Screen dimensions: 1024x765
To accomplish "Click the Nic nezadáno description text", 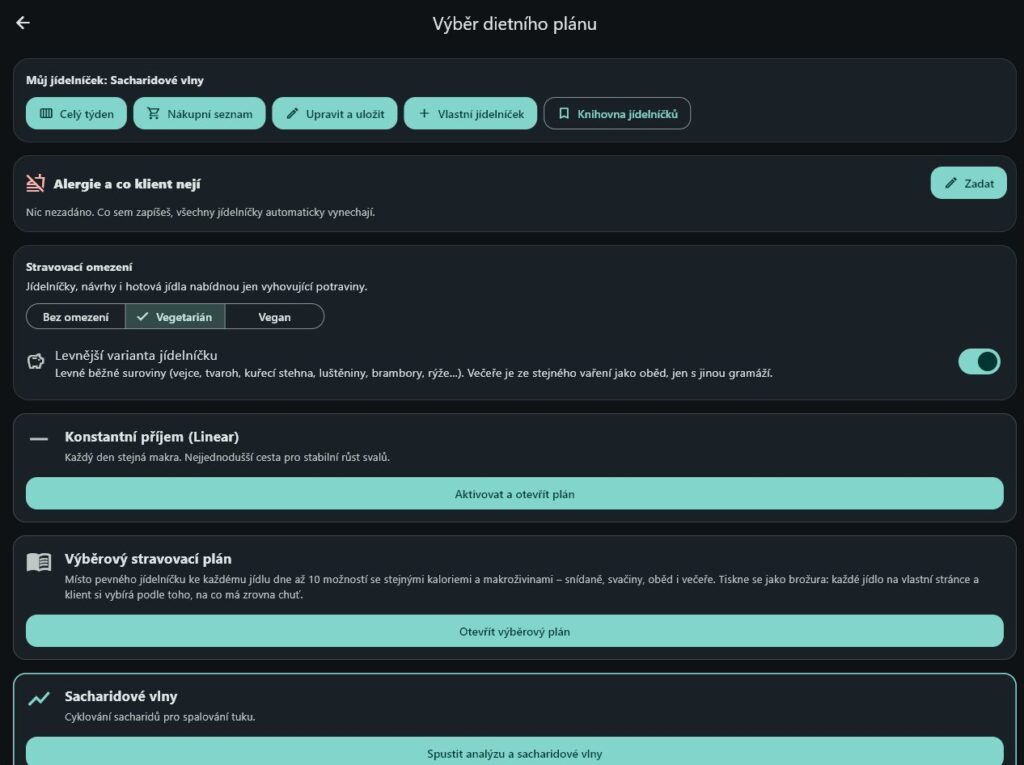I will click(x=200, y=212).
